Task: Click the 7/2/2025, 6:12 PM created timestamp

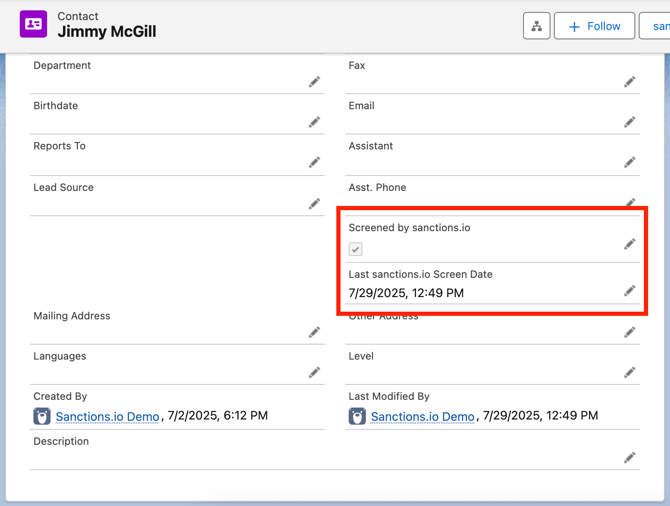Action: (217, 415)
